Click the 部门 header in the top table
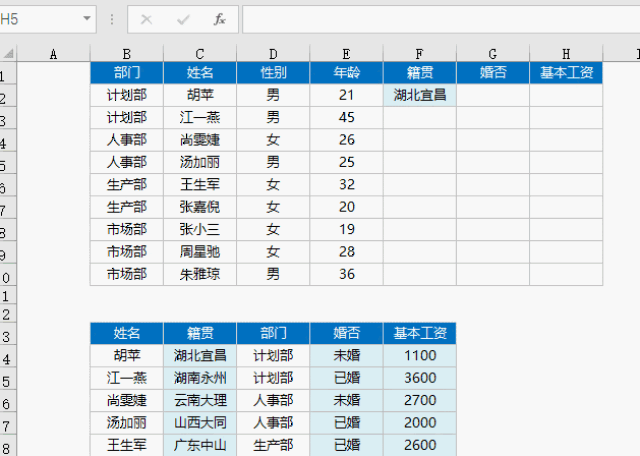The height and width of the screenshot is (456, 640). pyautogui.click(x=127, y=73)
